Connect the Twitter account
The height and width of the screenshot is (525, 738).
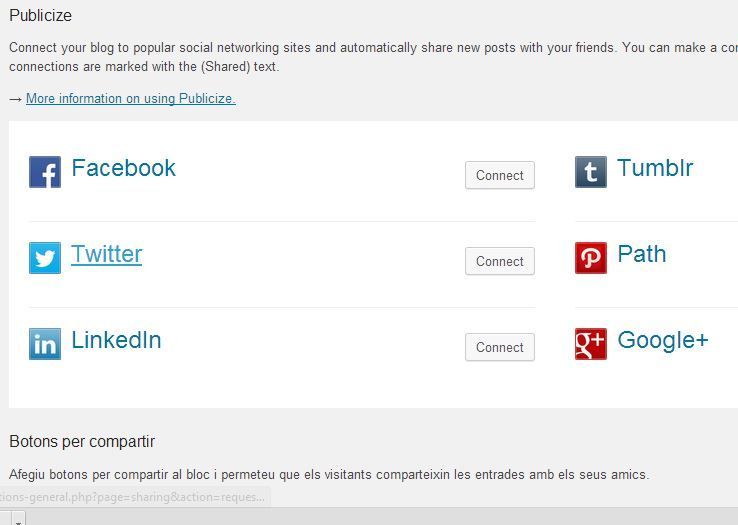tap(500, 261)
